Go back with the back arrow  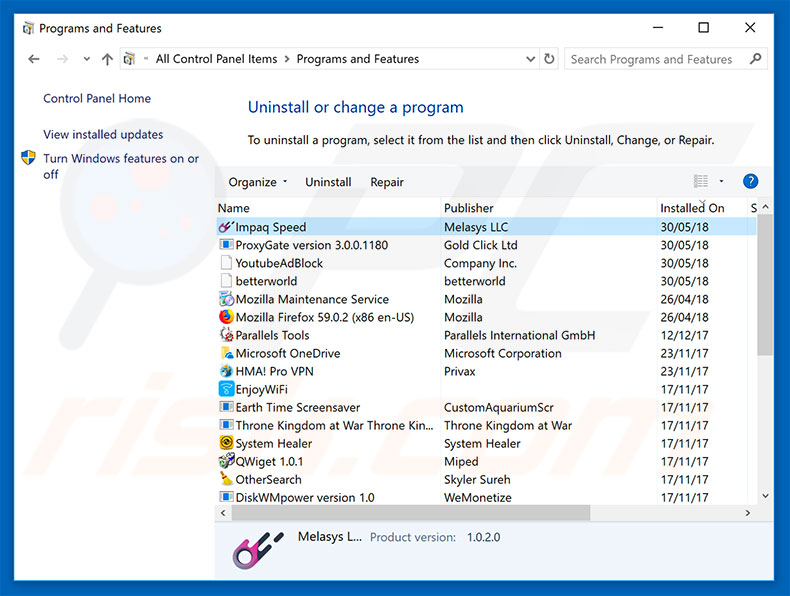point(34,59)
